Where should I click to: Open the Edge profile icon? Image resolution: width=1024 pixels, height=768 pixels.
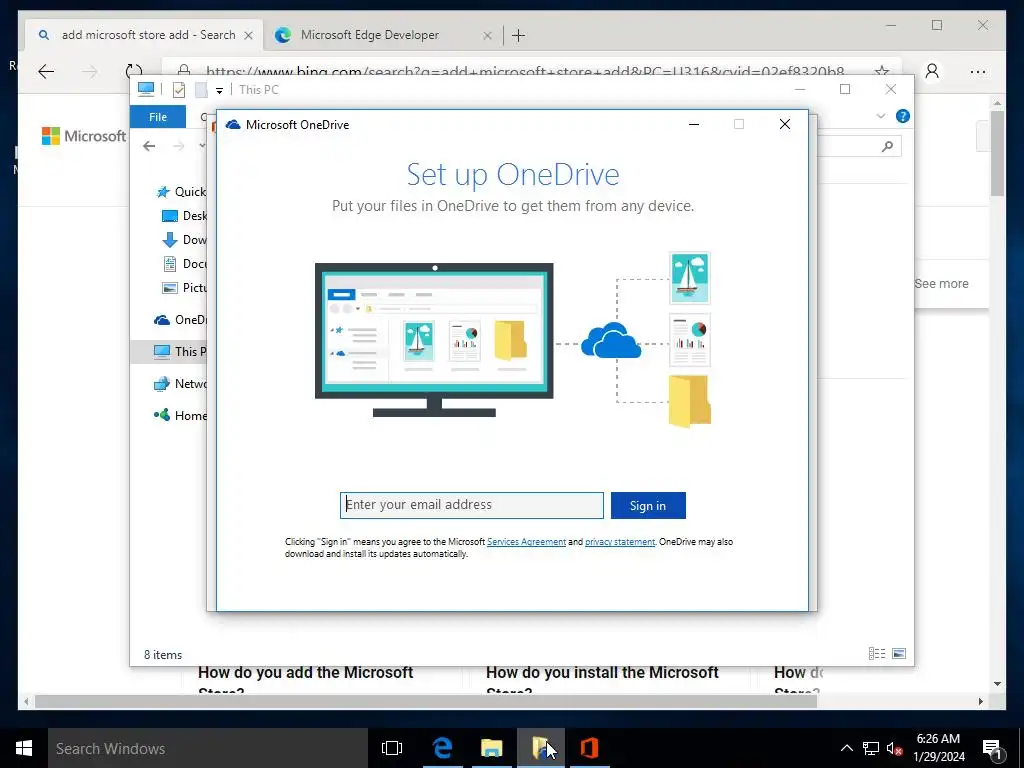tap(933, 71)
